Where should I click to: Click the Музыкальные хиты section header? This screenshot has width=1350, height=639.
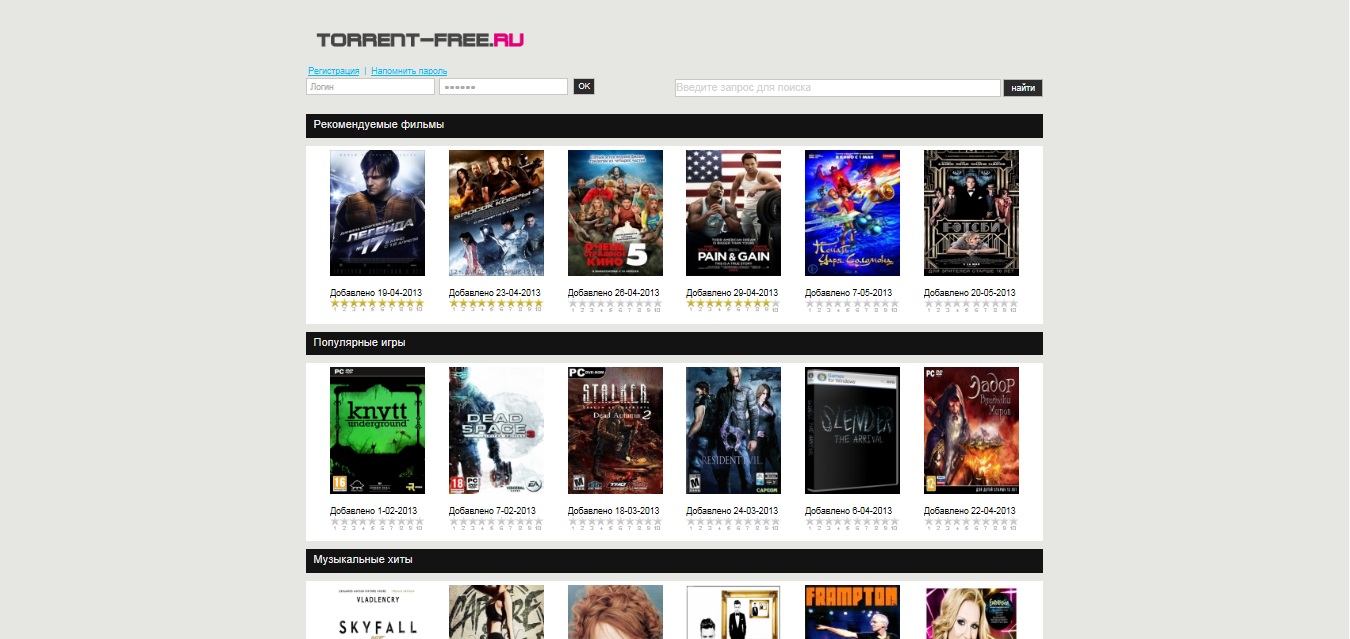click(x=674, y=560)
